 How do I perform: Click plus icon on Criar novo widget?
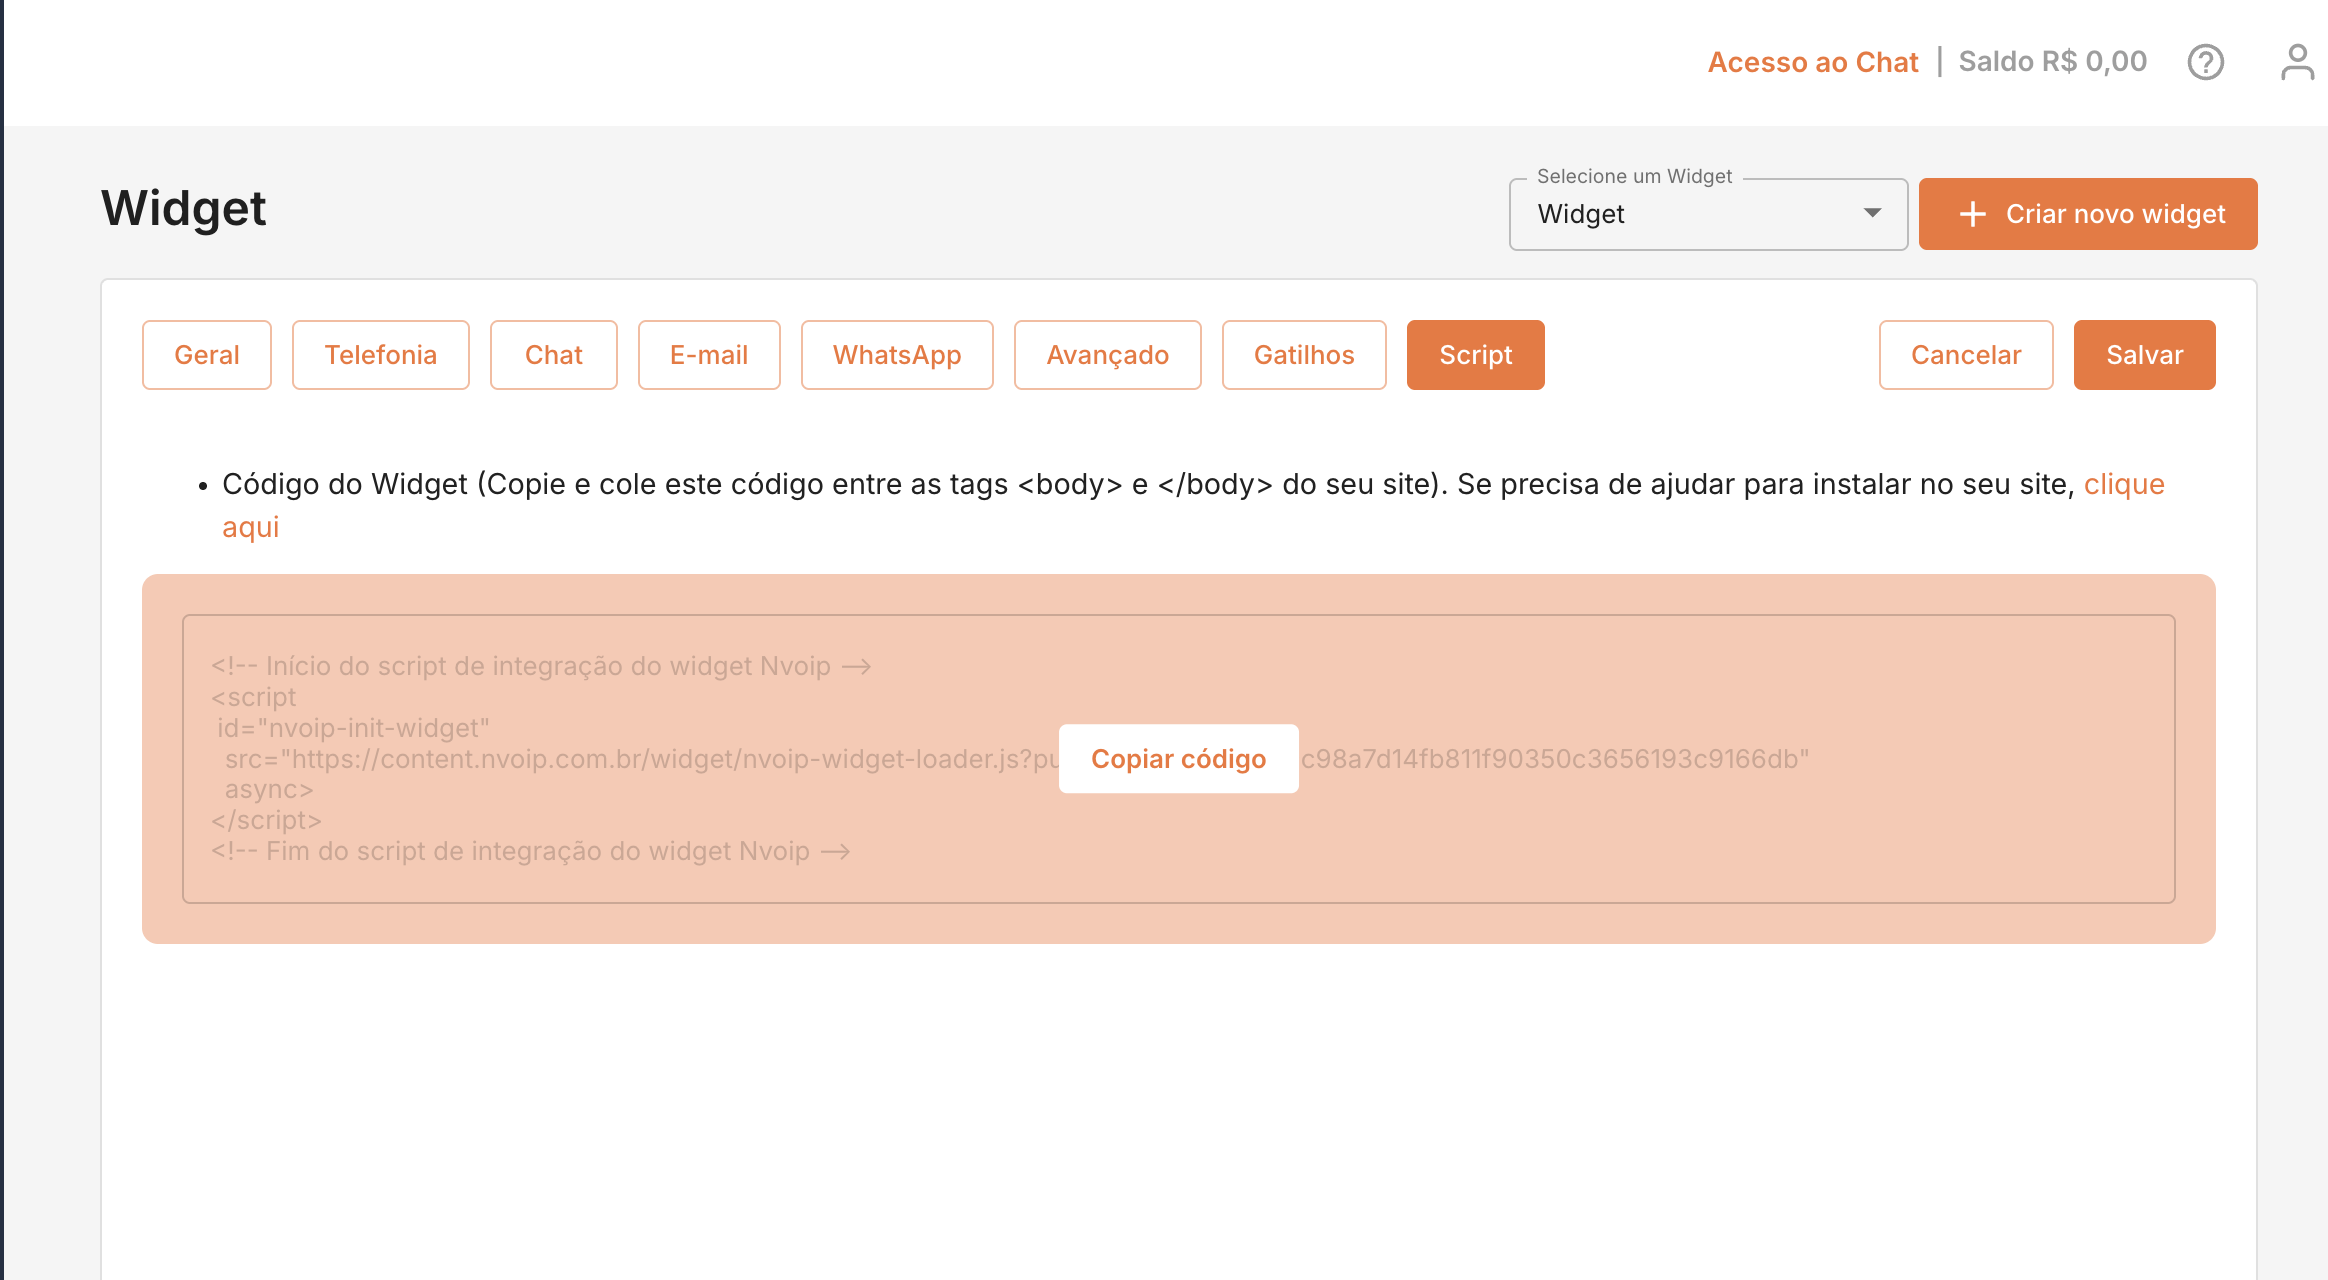[x=1972, y=214]
